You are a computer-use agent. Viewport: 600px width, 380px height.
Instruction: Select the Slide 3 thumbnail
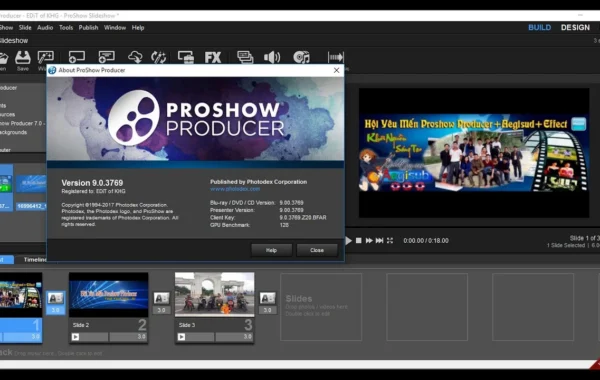pyautogui.click(x=214, y=295)
